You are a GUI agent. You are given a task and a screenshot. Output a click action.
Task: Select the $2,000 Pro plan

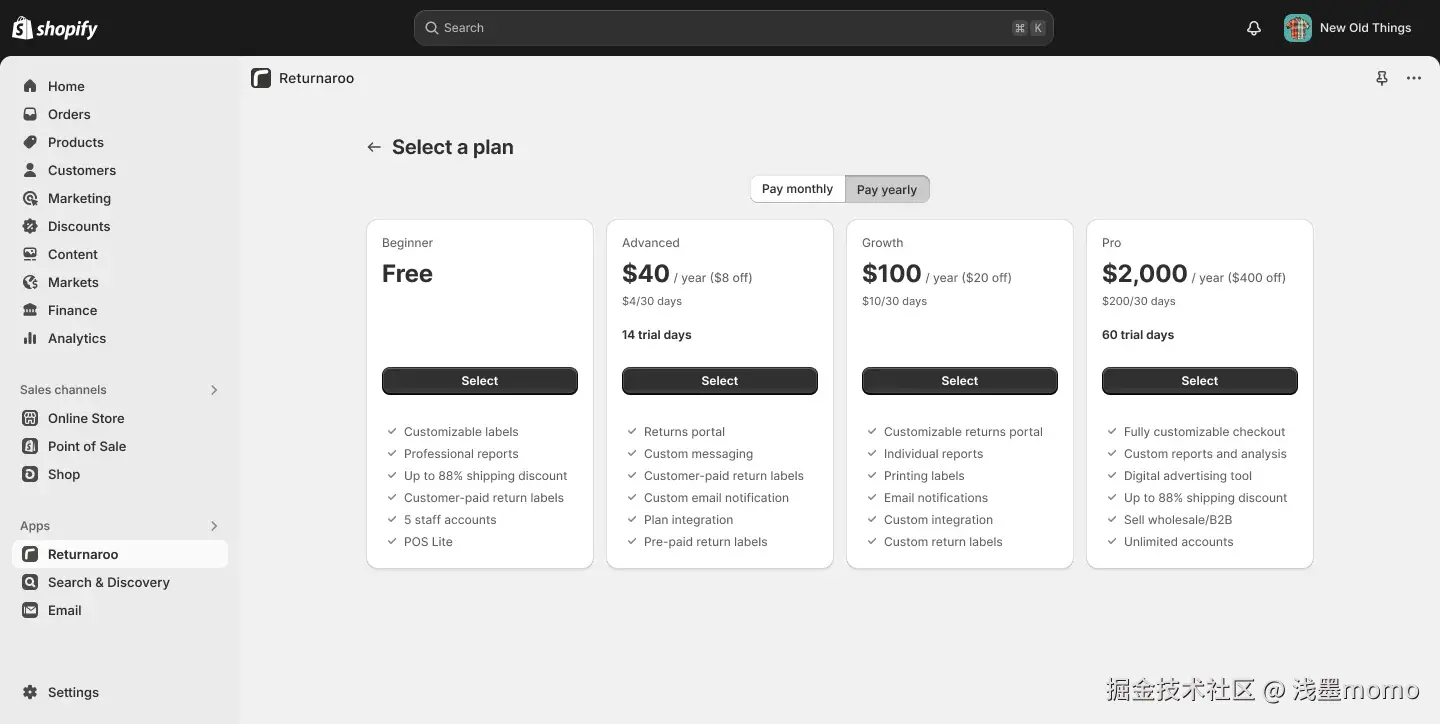[1200, 381]
